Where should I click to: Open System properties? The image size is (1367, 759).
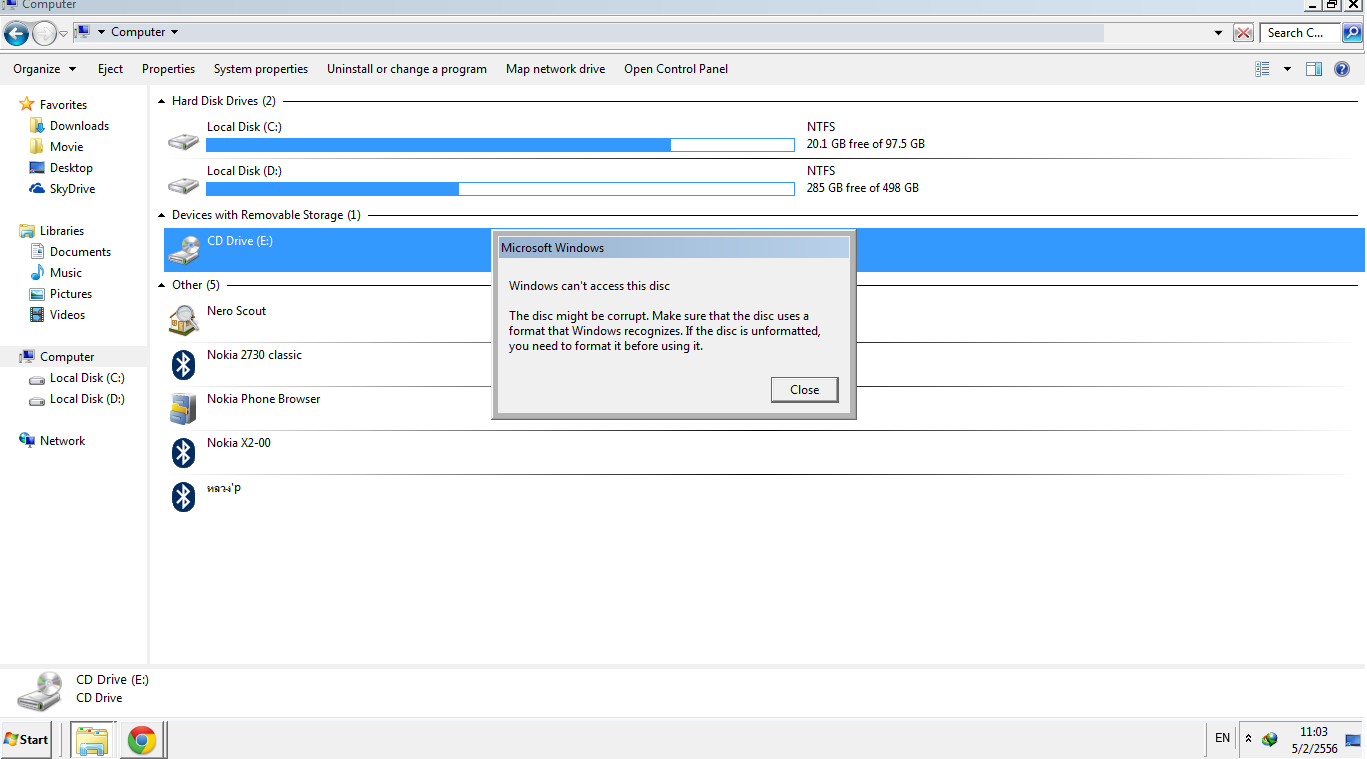coord(261,69)
